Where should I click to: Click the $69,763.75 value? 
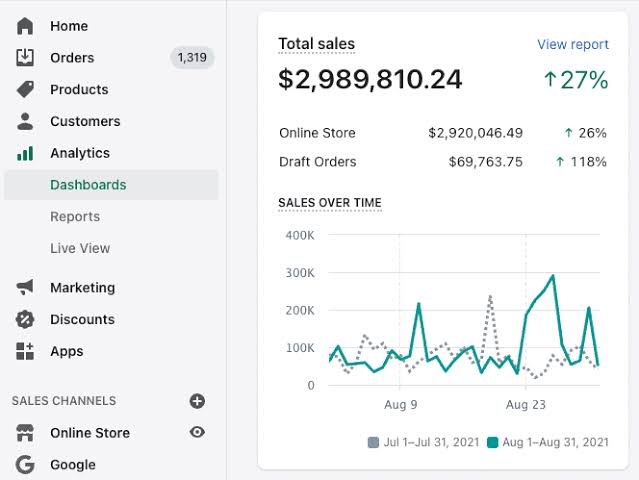[485, 162]
